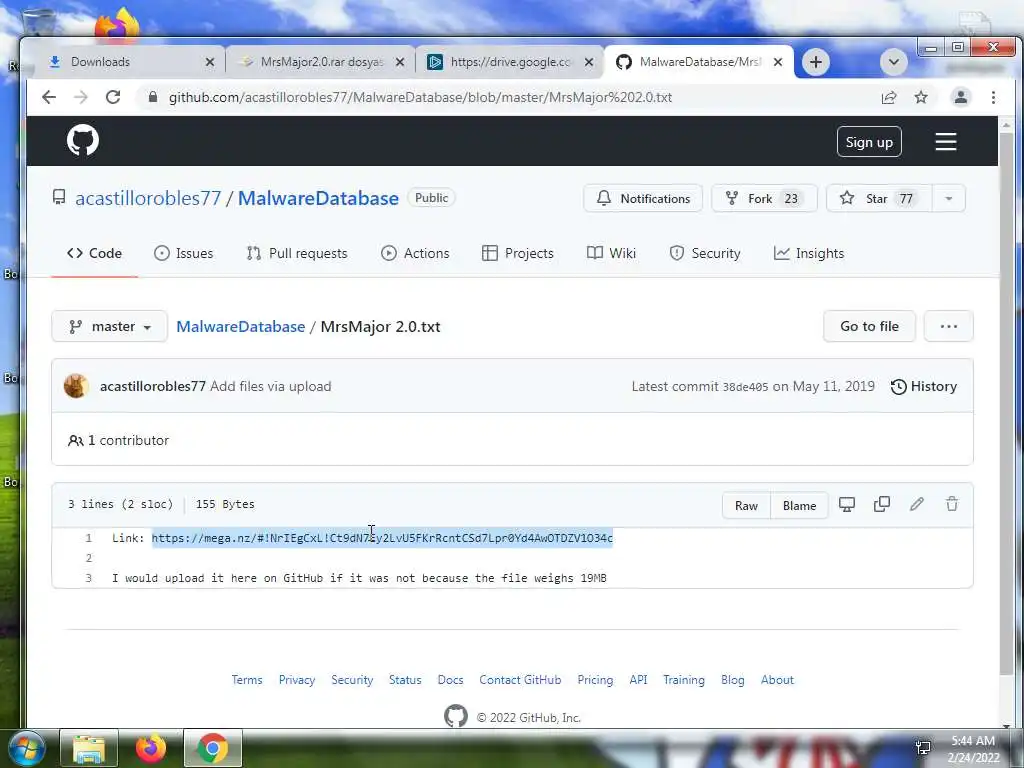Click the footer Contact GitHub link

[520, 680]
